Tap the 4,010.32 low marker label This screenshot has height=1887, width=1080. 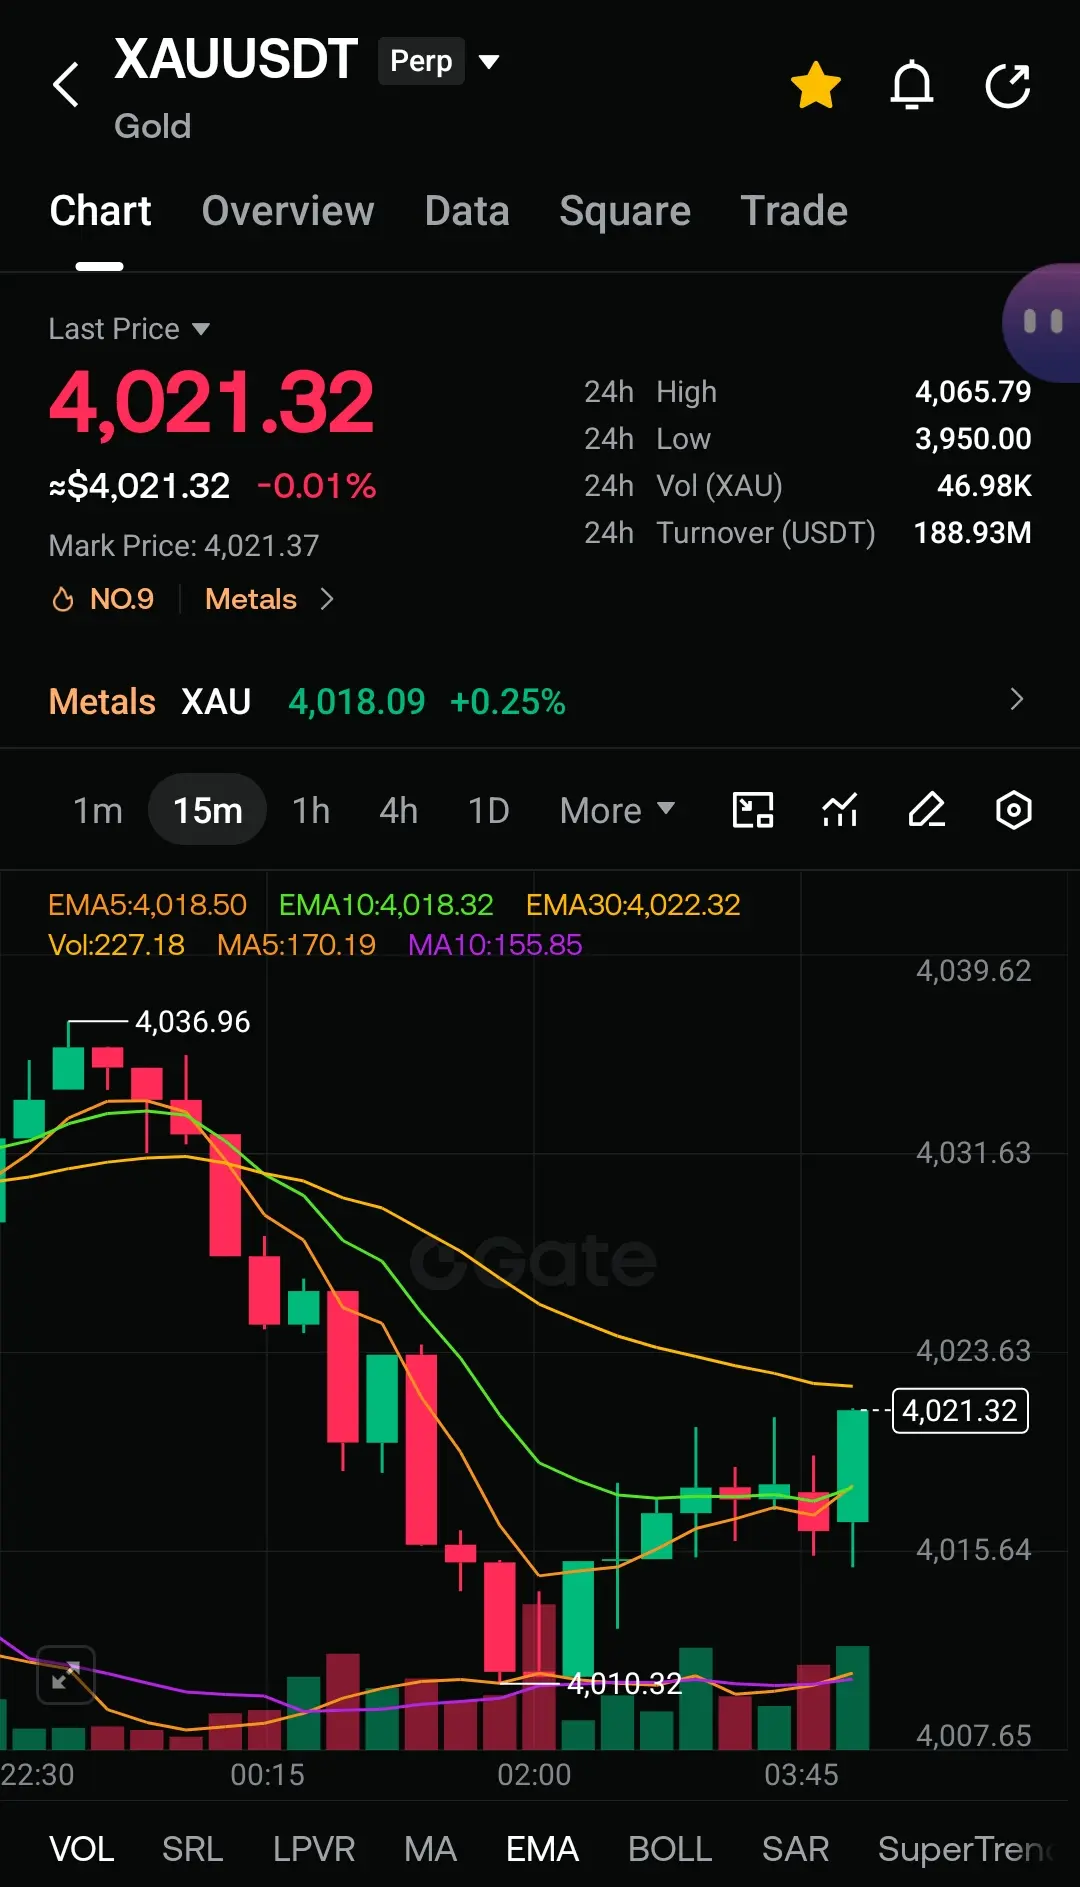coord(624,1684)
